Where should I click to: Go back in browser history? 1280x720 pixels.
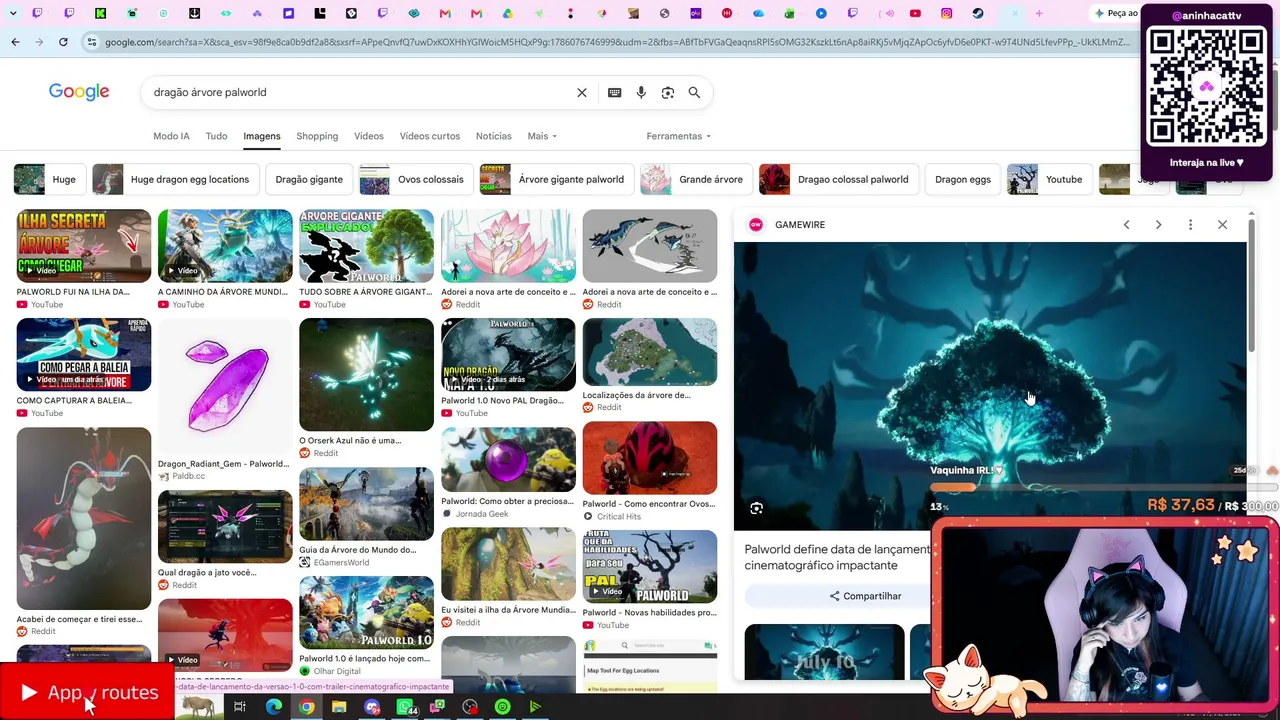tap(15, 42)
